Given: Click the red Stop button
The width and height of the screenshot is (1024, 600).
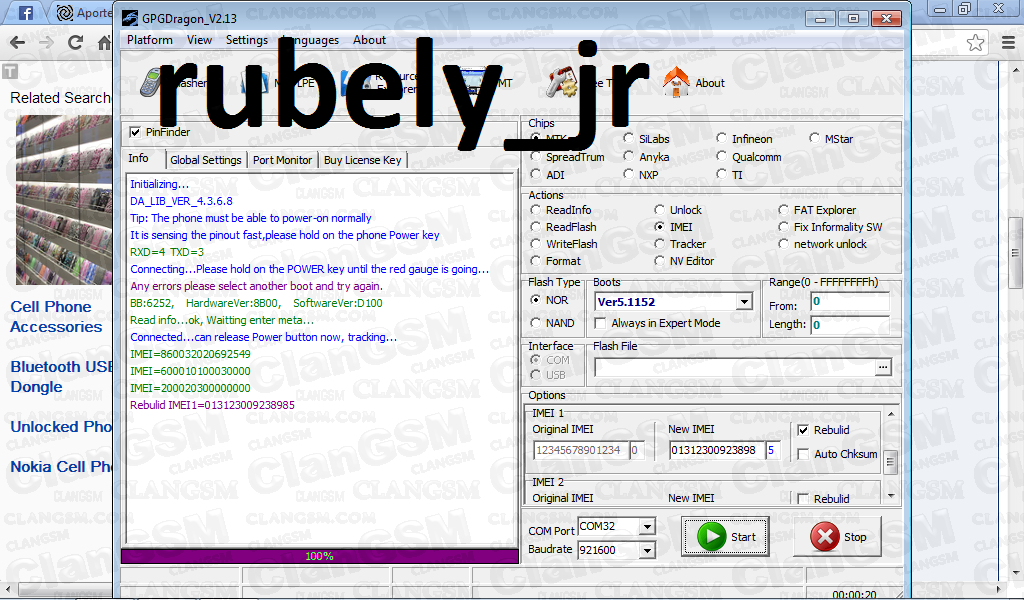Looking at the screenshot, I should 837,537.
